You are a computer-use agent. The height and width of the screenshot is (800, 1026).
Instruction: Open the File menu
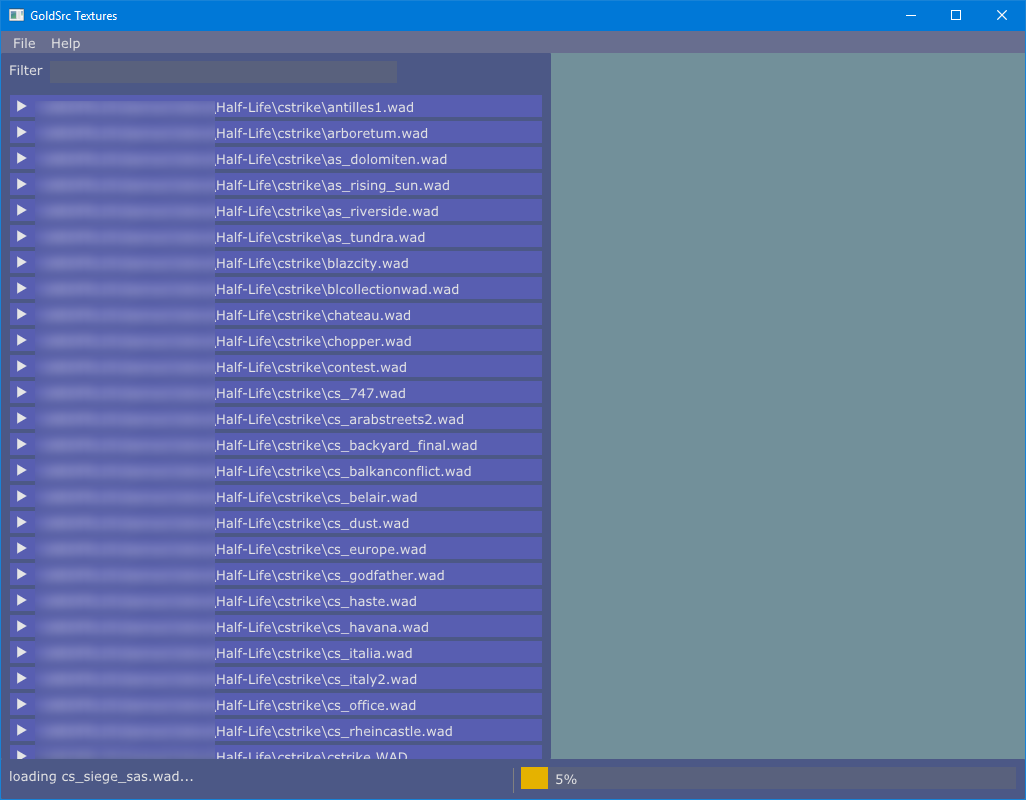point(24,43)
